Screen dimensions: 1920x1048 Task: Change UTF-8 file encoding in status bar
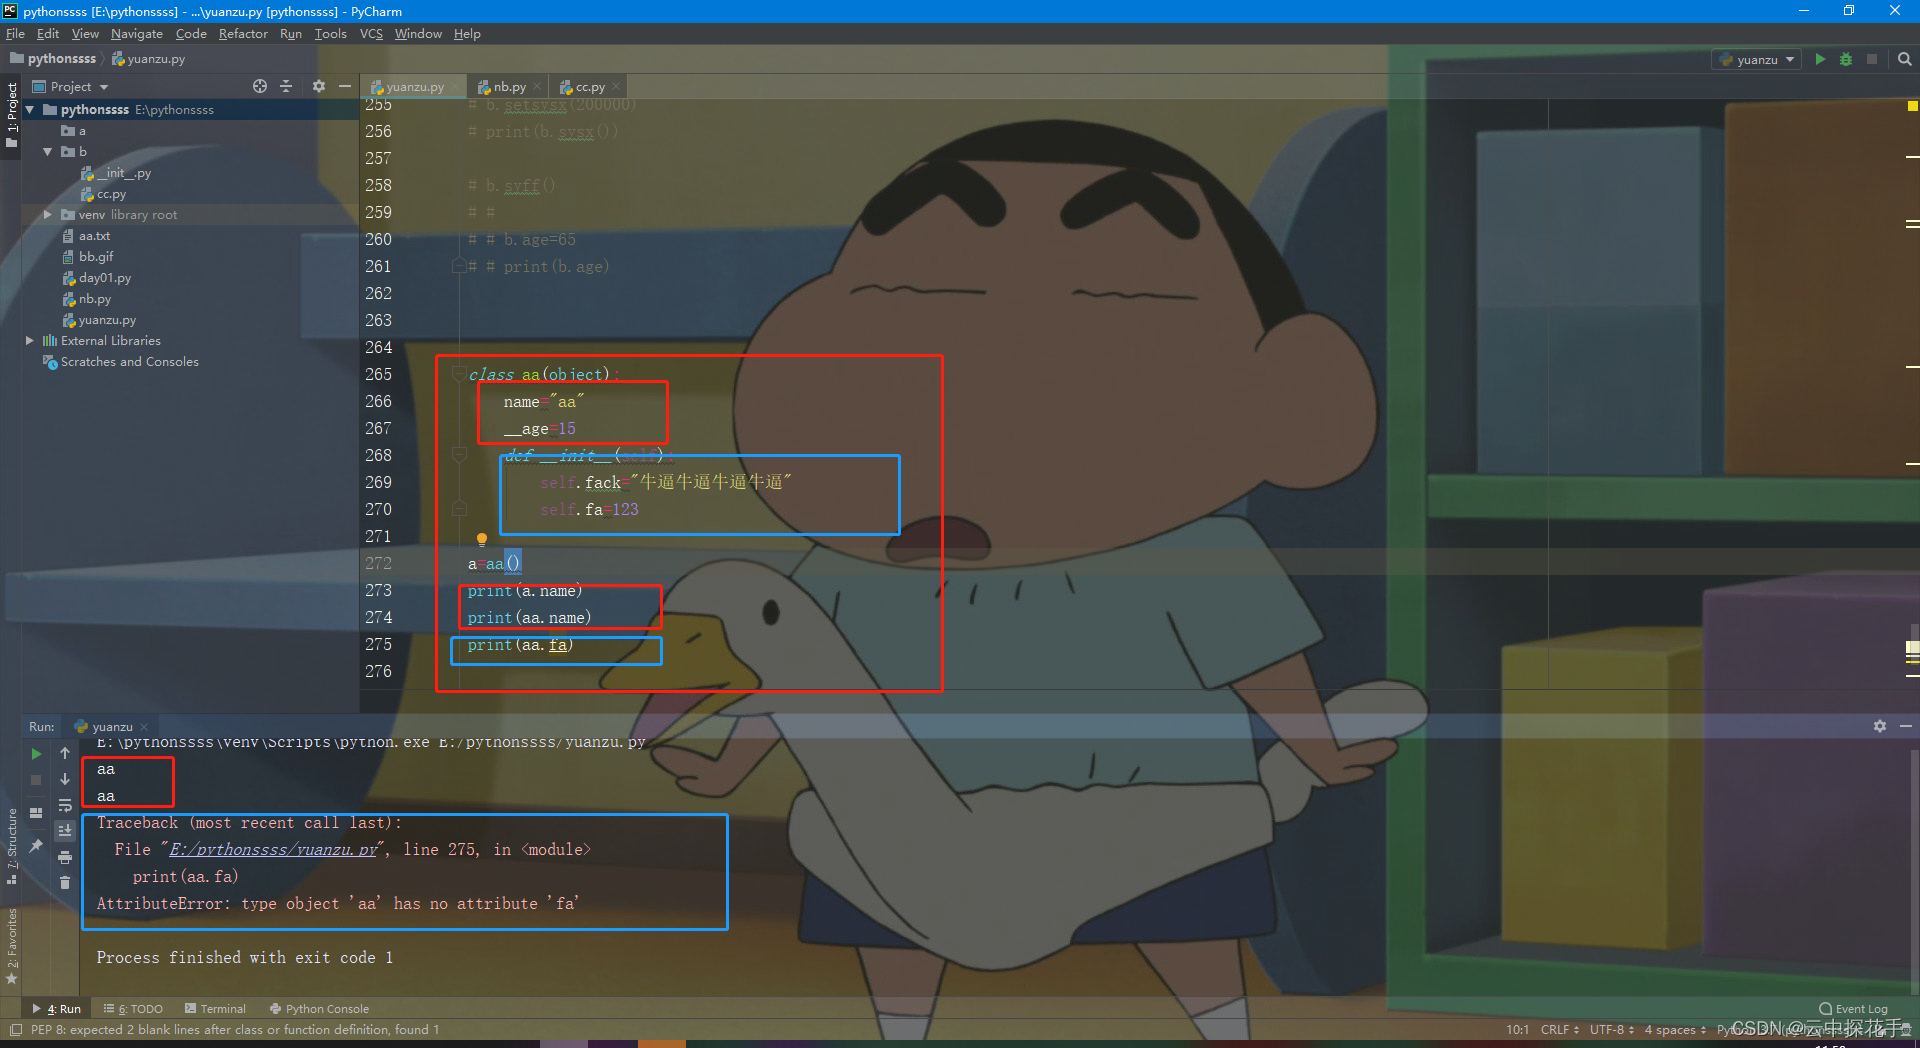click(x=1612, y=1030)
